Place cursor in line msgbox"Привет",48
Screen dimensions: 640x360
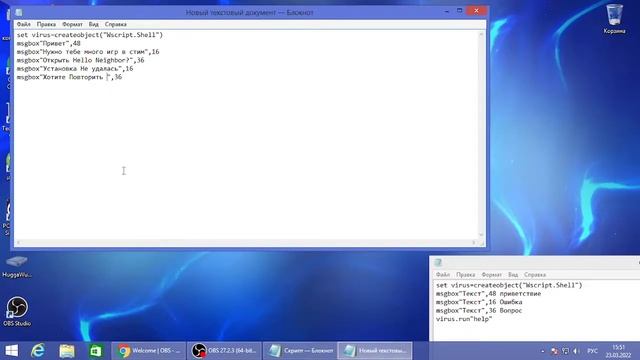(x=49, y=43)
